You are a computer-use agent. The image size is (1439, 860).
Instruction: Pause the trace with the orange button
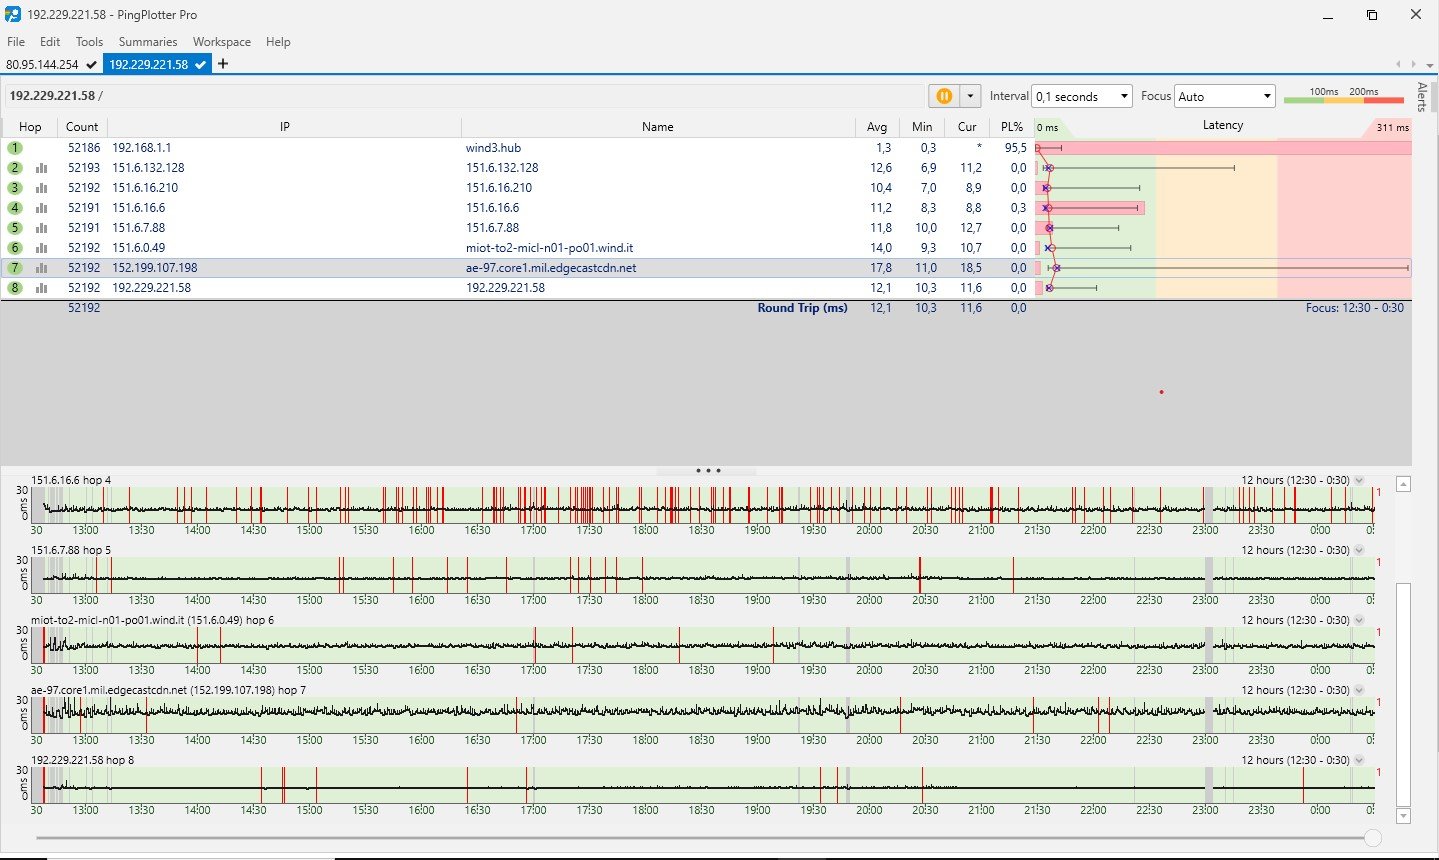tap(943, 96)
